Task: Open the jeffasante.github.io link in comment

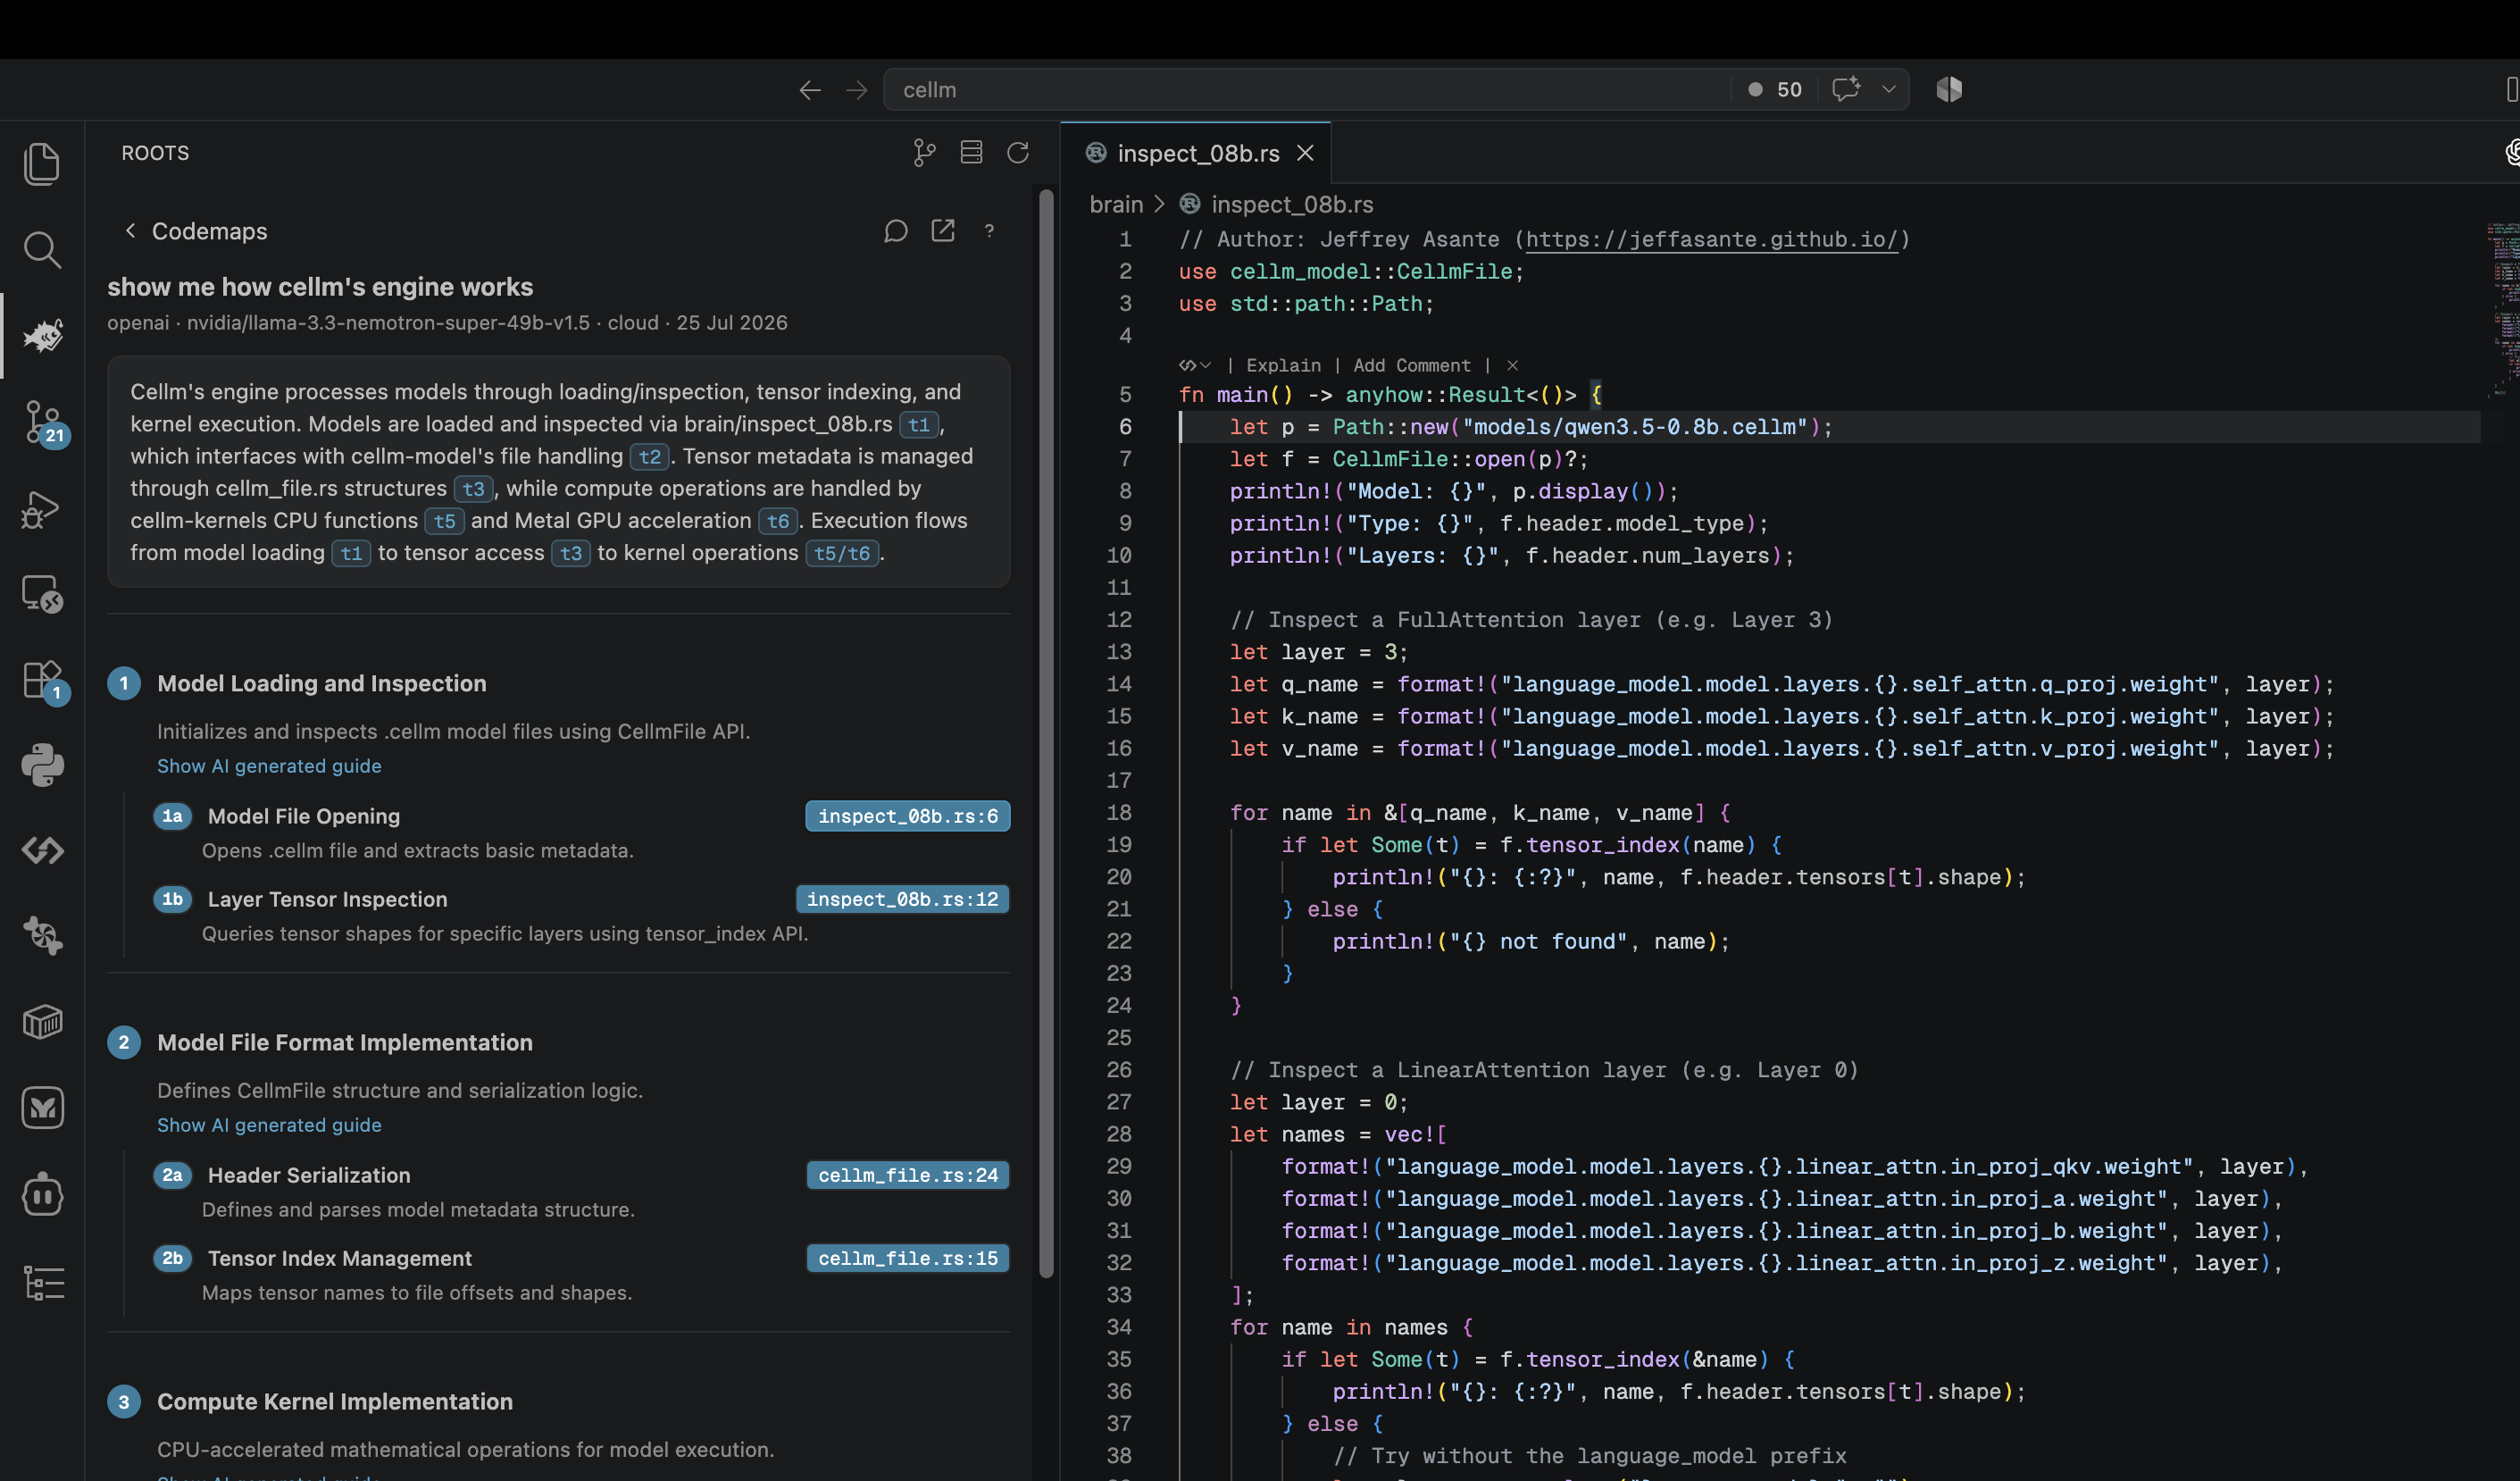Action: pyautogui.click(x=1710, y=239)
